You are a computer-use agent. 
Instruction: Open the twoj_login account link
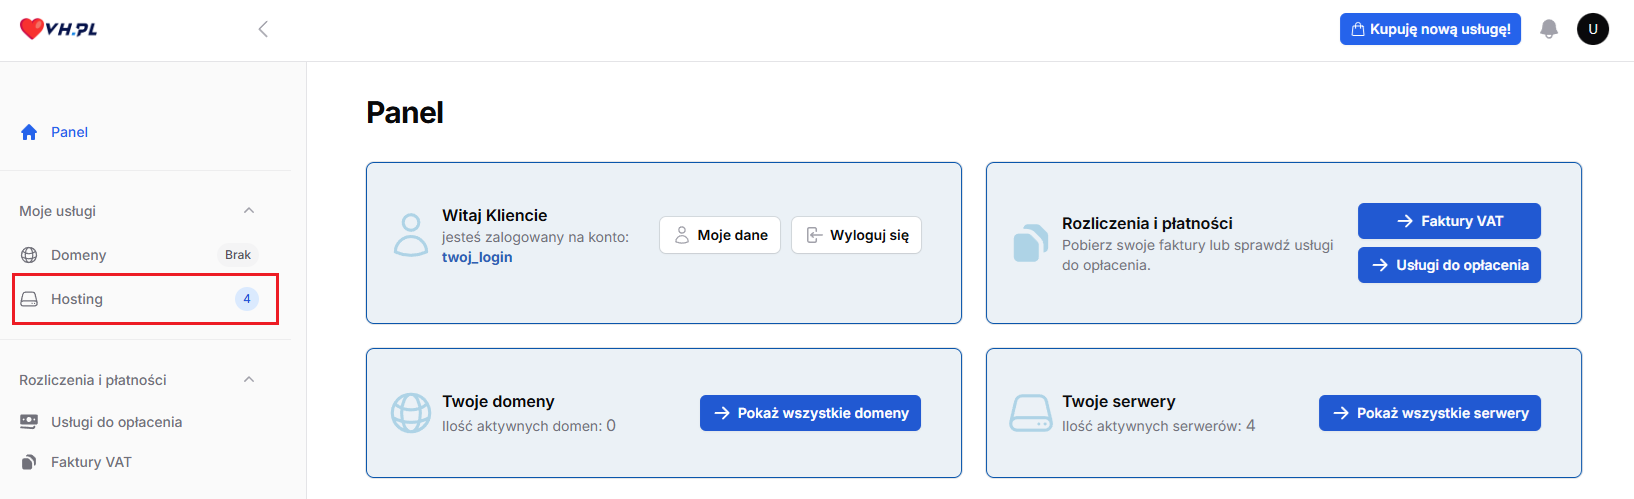[477, 257]
